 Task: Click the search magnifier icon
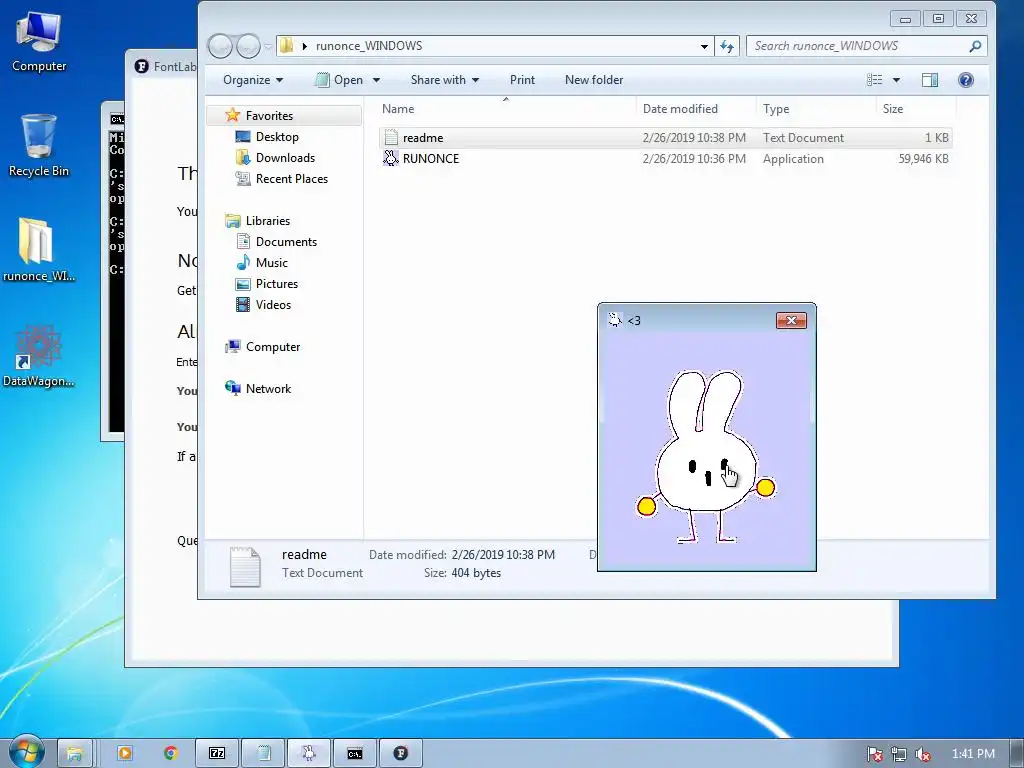coord(975,46)
